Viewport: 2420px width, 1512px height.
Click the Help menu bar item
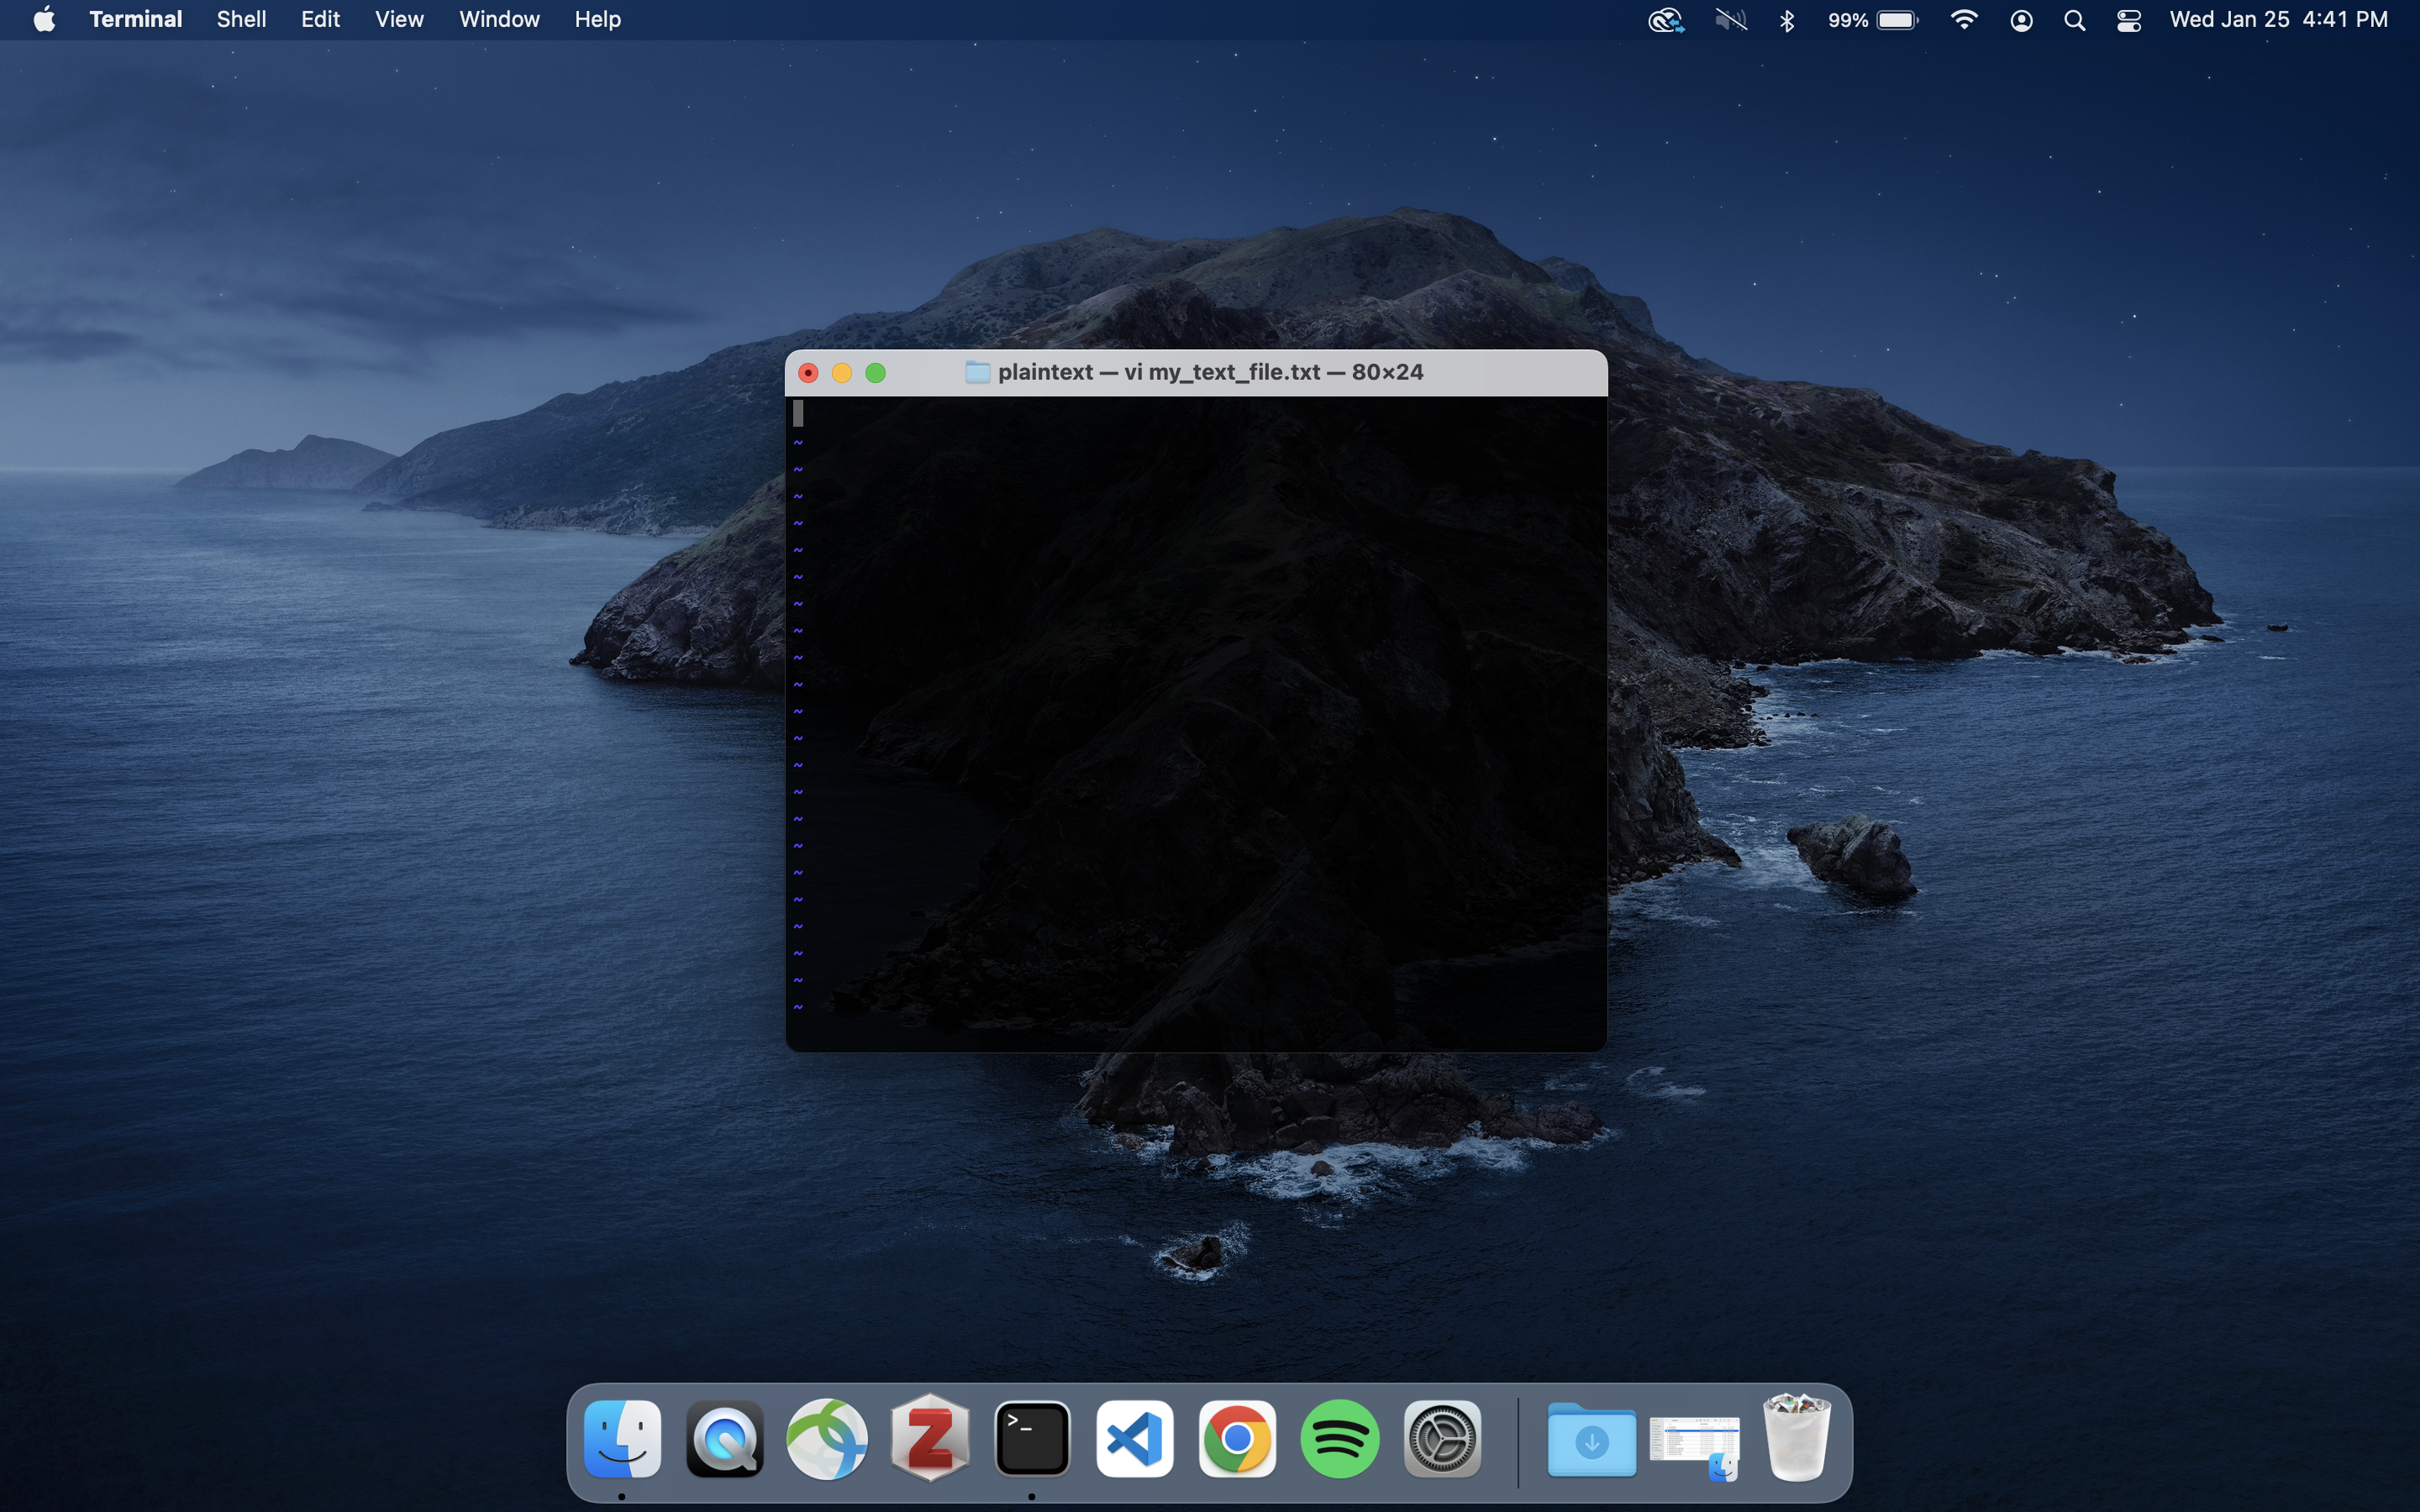597,21
